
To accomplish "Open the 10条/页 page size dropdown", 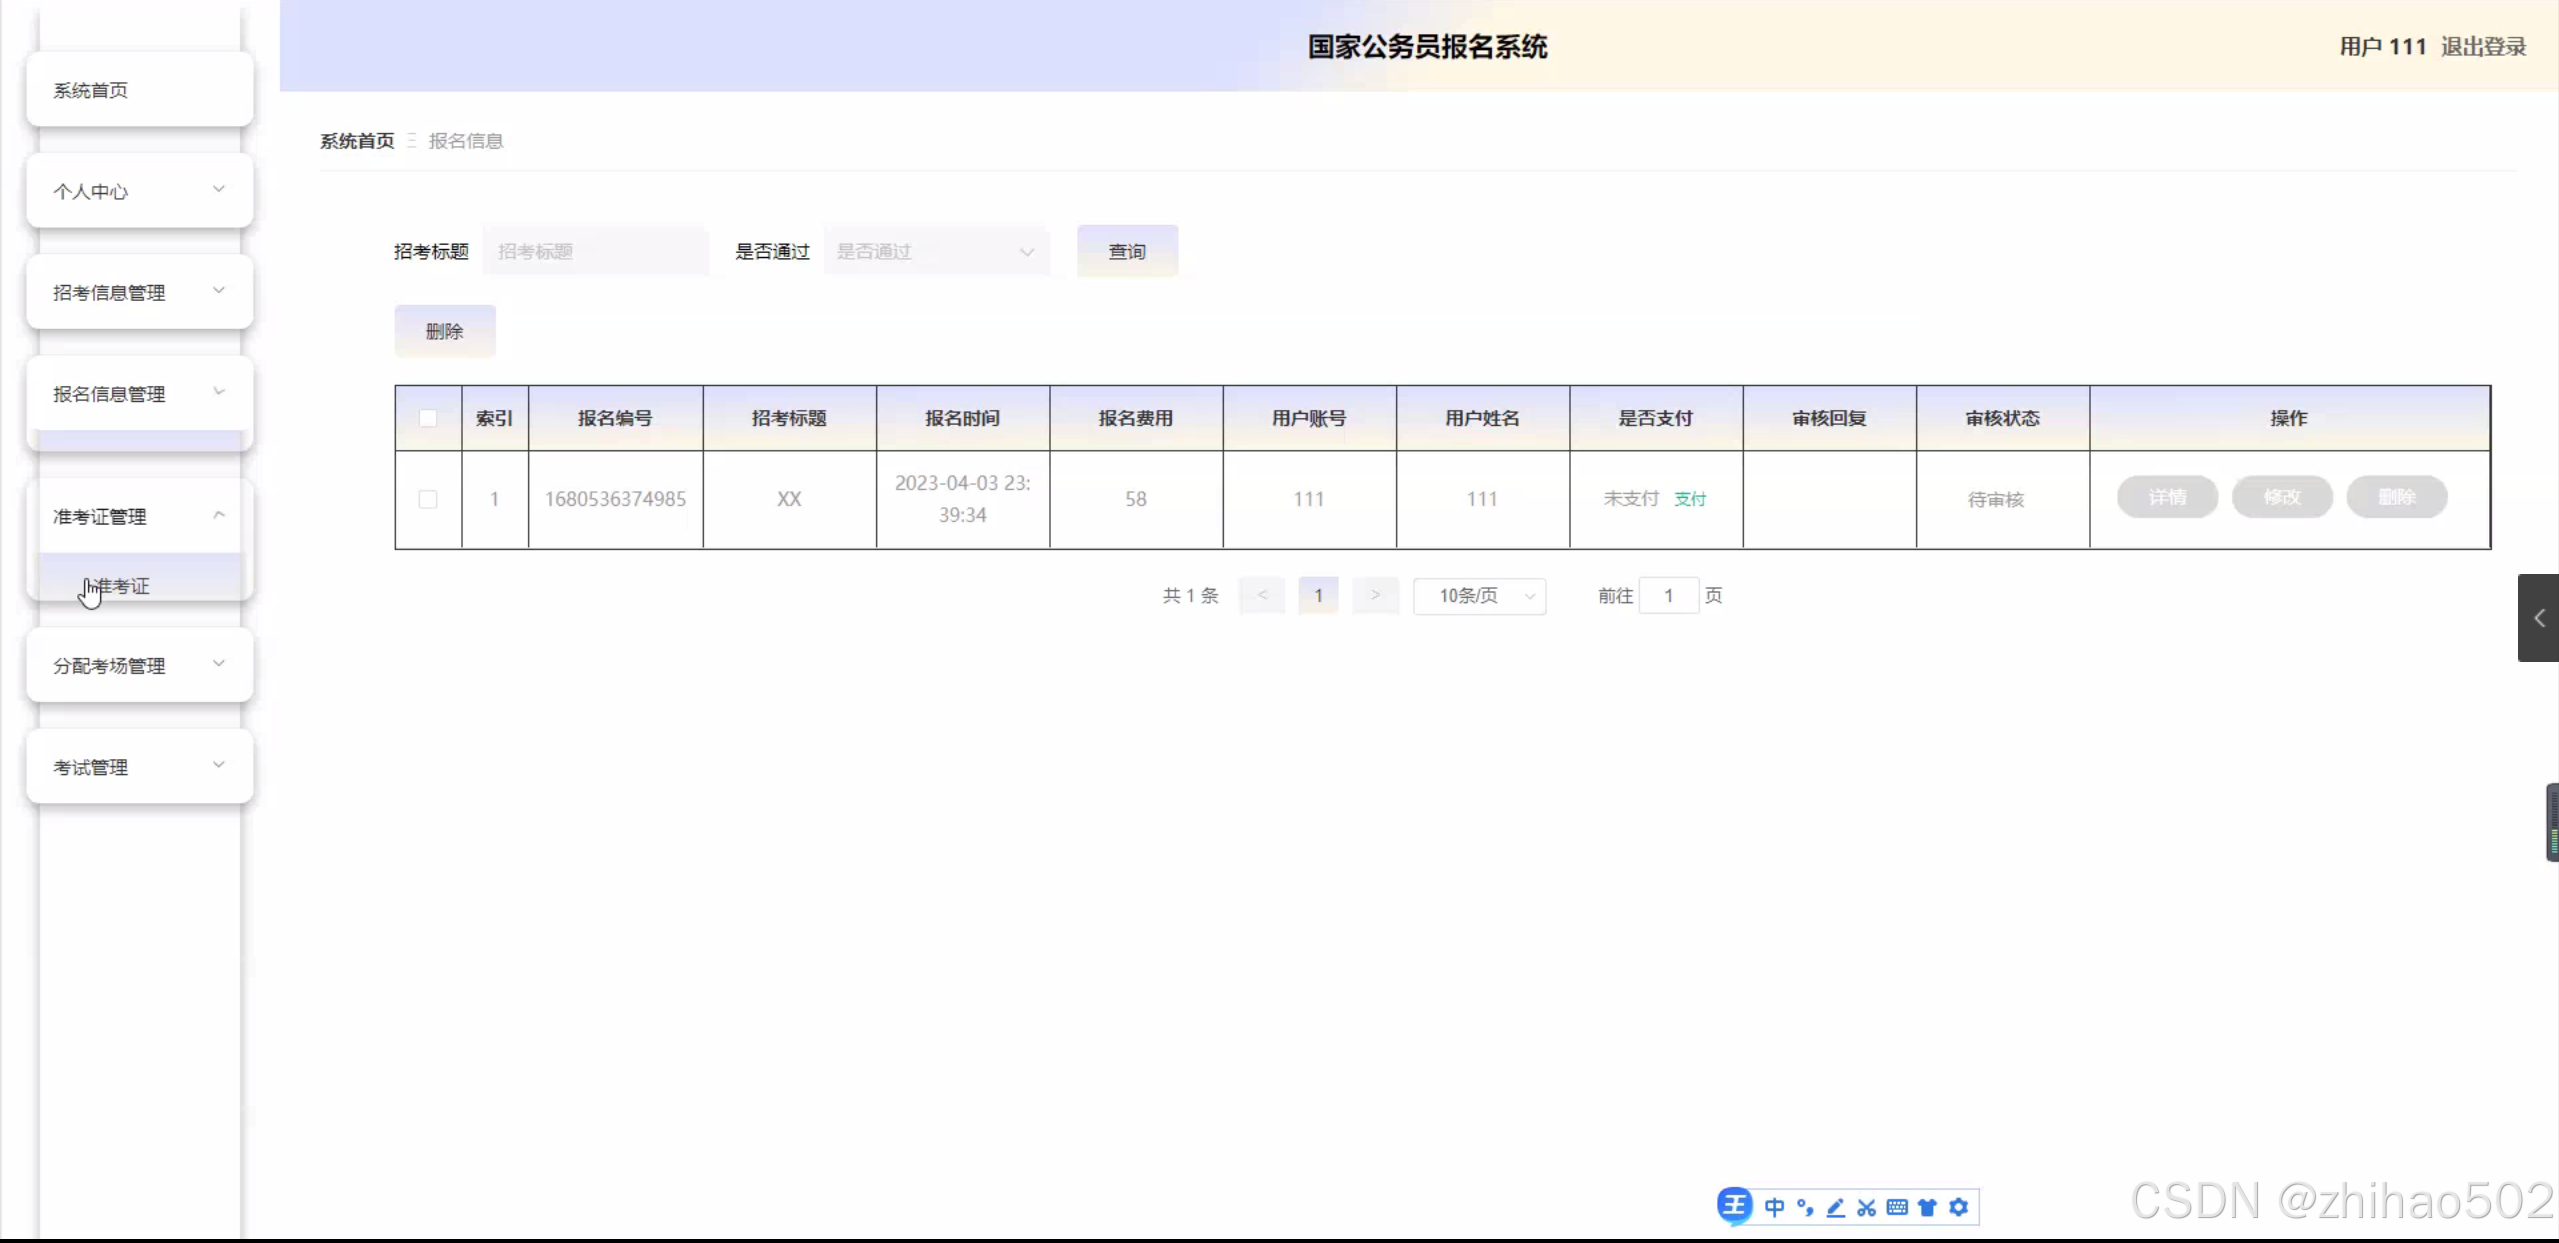I will click(x=1479, y=596).
